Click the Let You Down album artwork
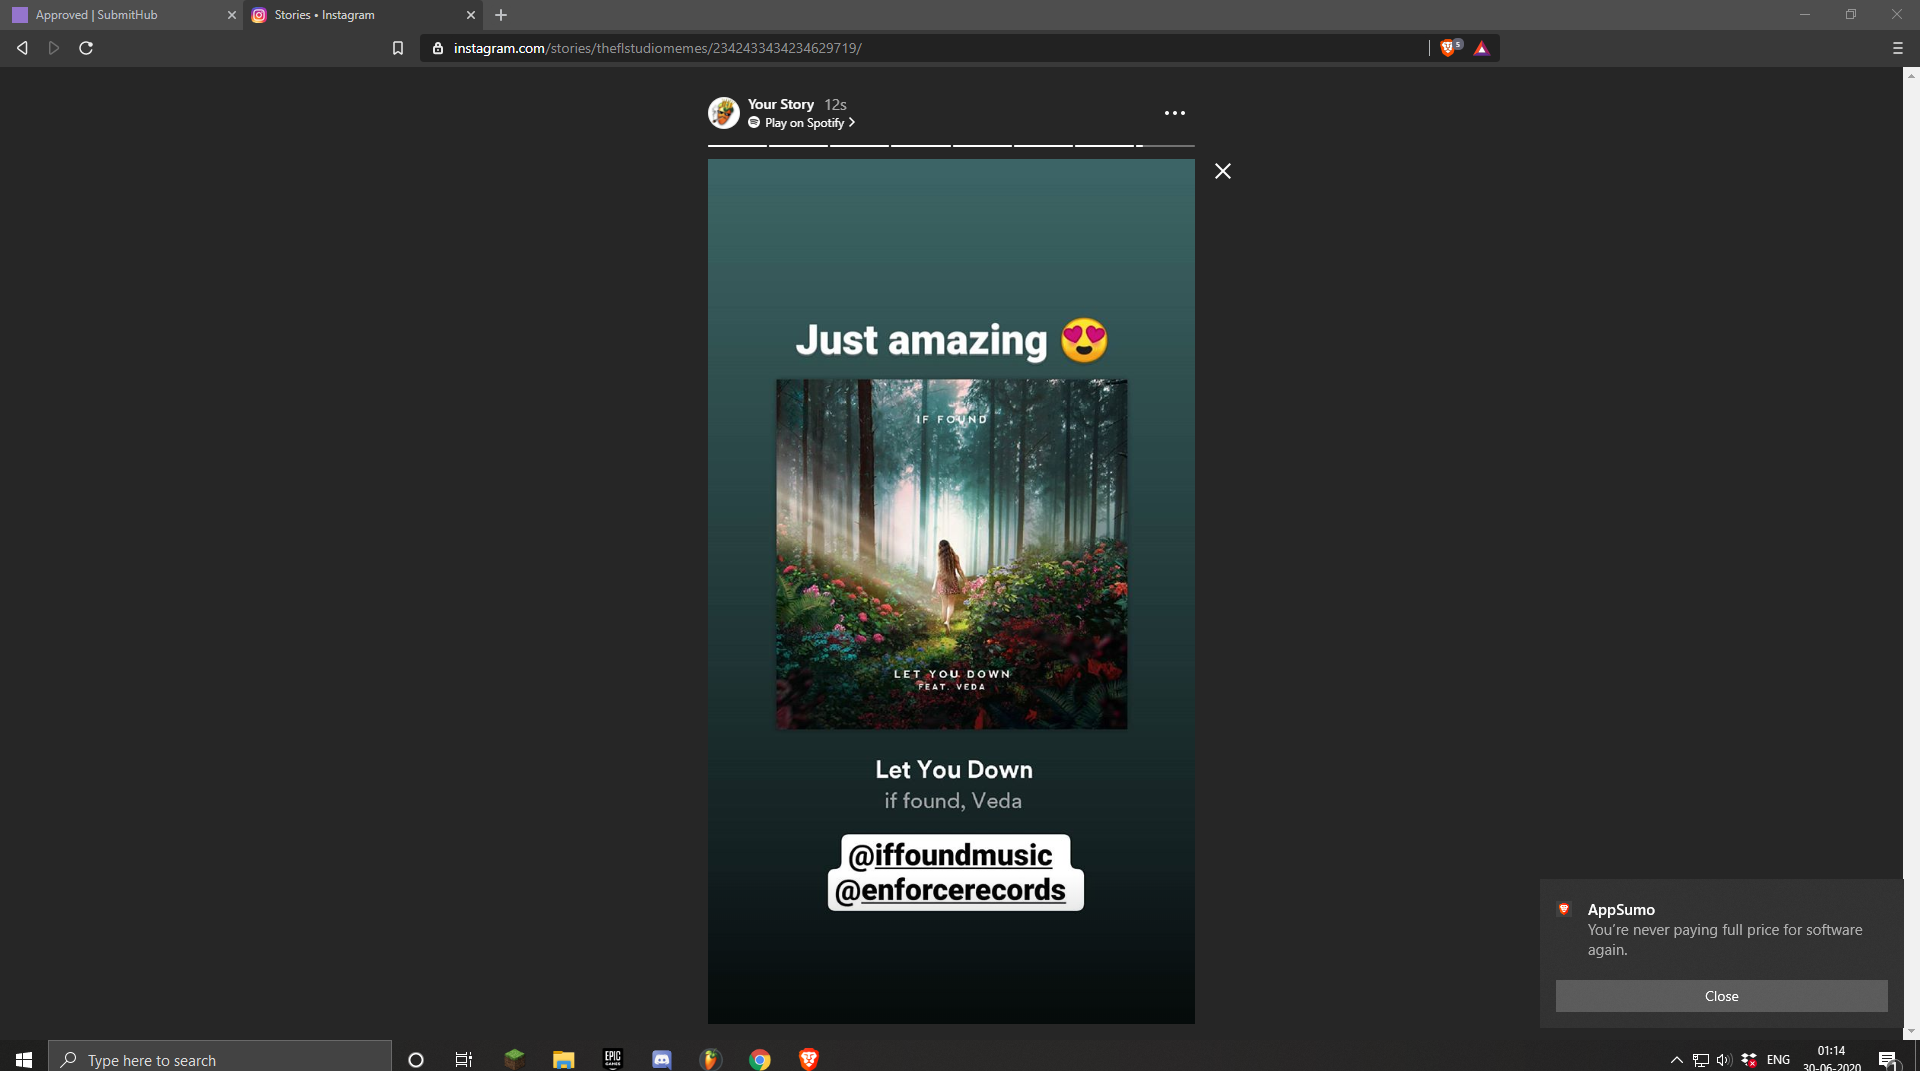 [x=952, y=554]
